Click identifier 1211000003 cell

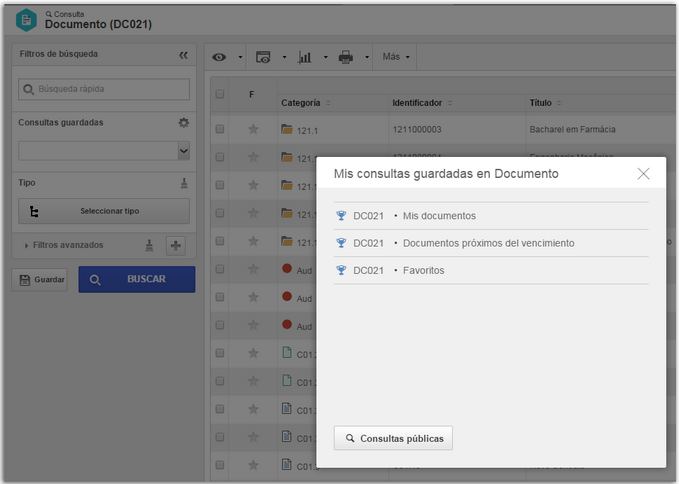(x=417, y=129)
